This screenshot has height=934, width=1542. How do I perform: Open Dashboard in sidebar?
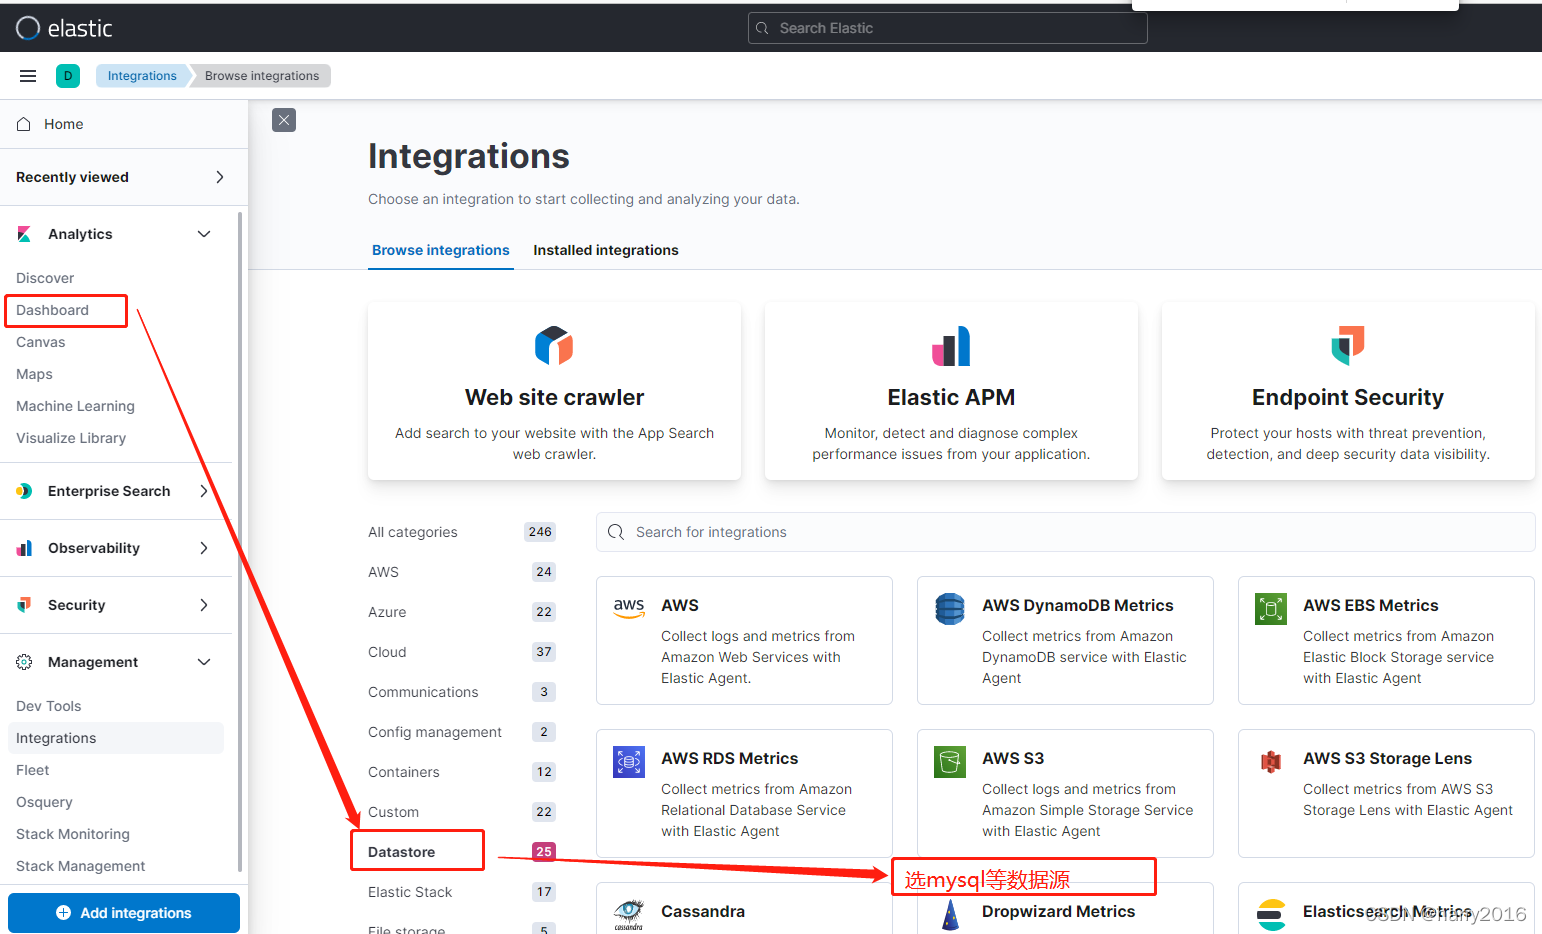click(52, 310)
